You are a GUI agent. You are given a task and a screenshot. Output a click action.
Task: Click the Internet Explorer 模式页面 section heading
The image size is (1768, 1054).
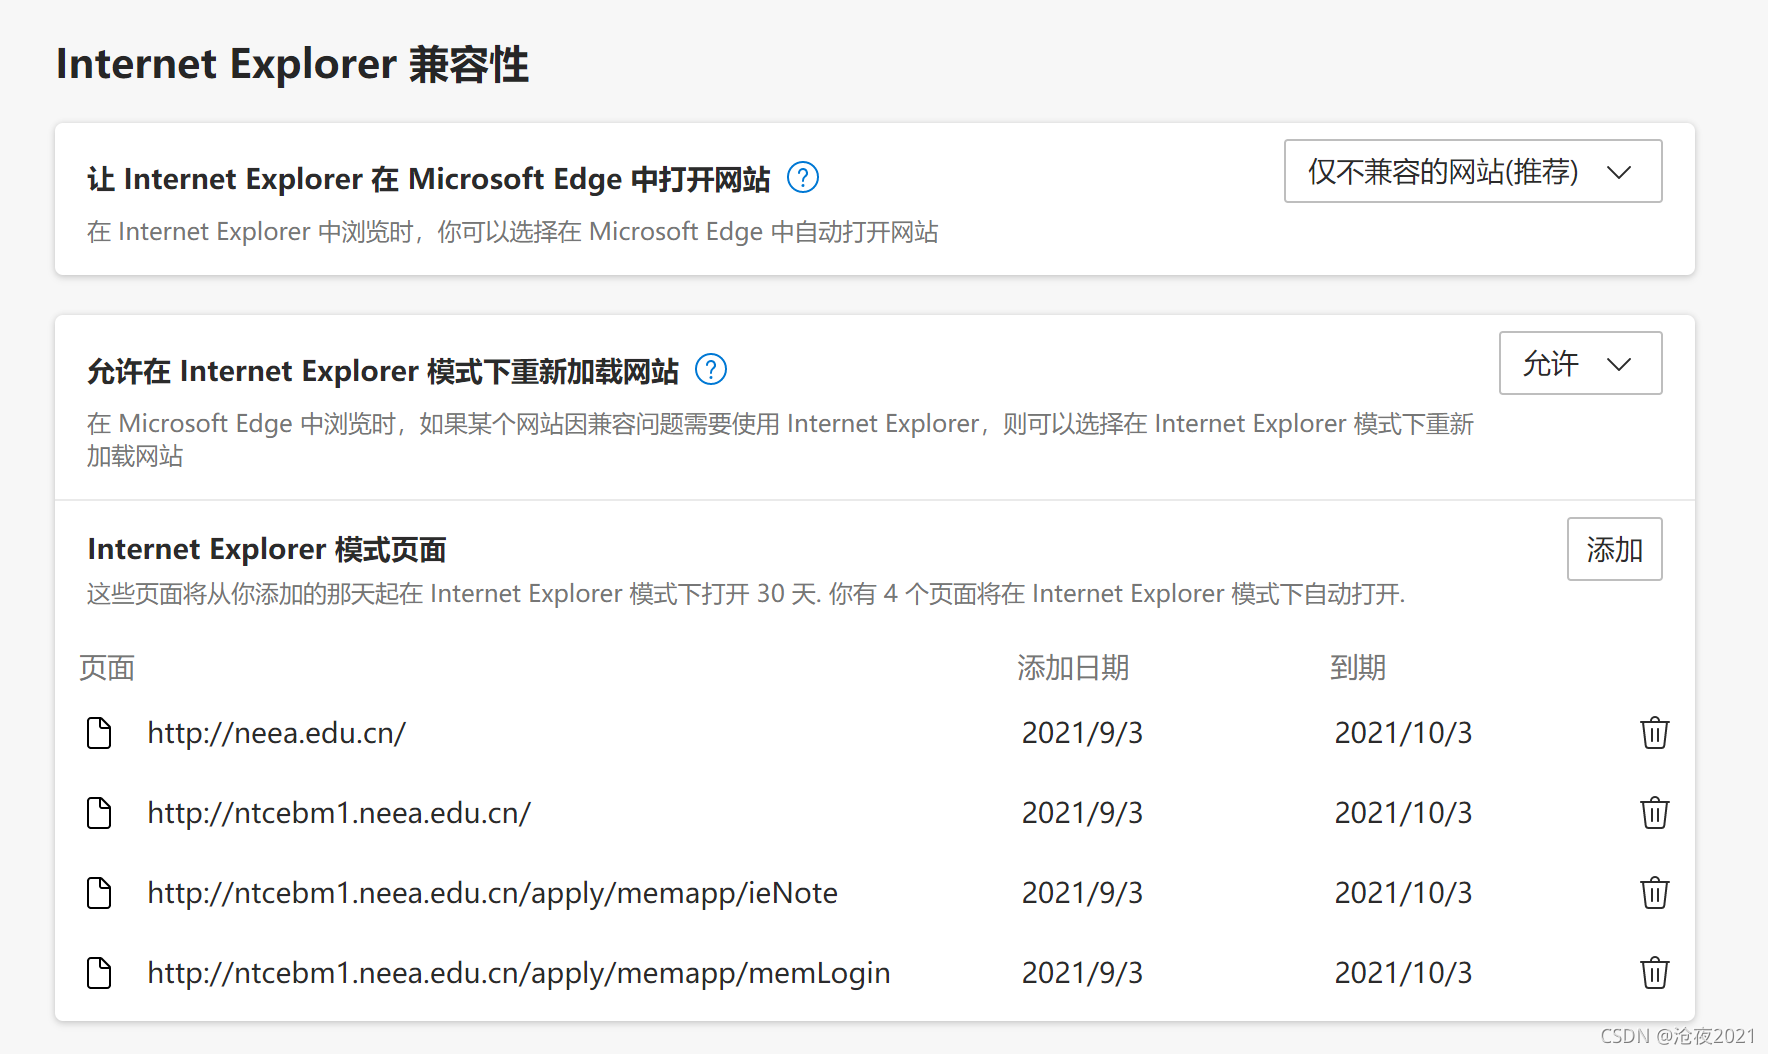click(x=267, y=549)
